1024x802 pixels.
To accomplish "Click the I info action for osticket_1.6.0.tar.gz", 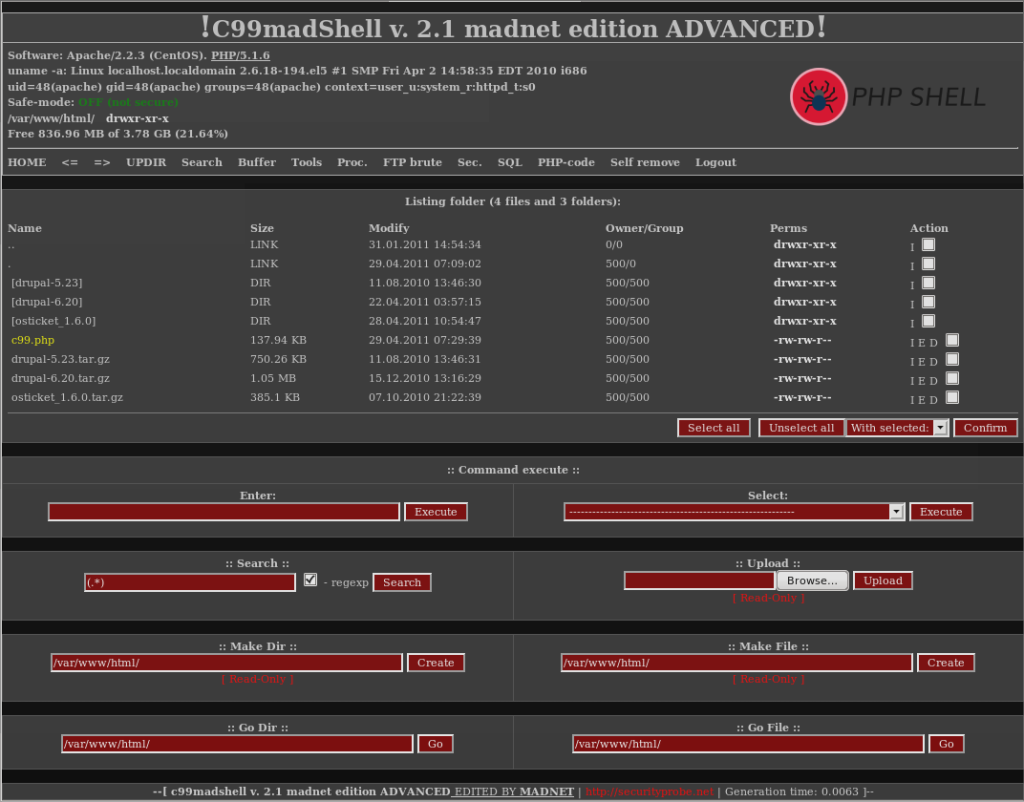I will coord(912,400).
